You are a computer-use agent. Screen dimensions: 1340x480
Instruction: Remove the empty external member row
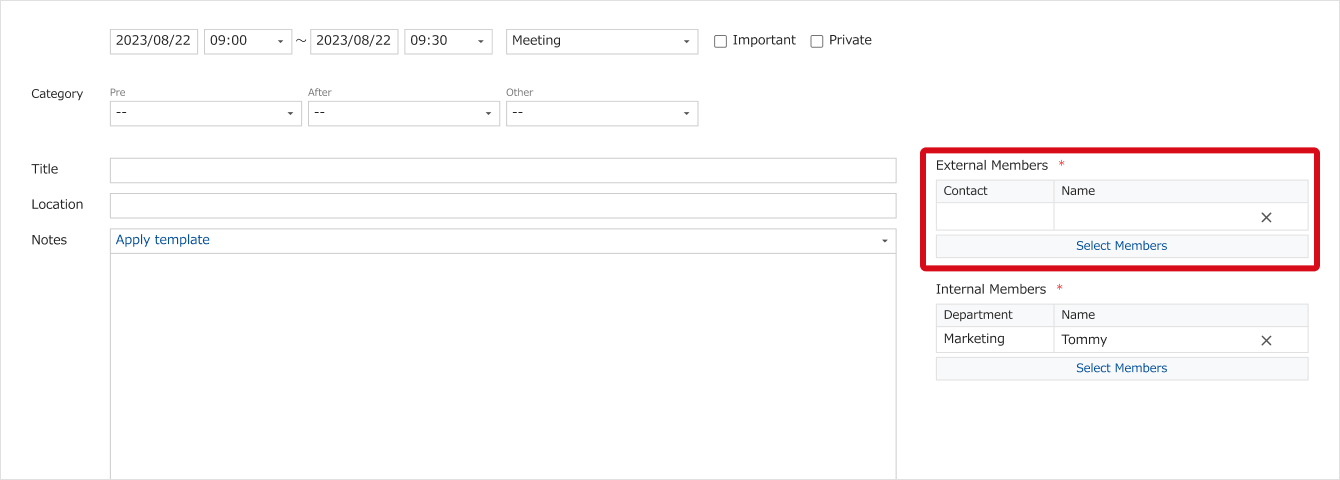pos(1266,217)
